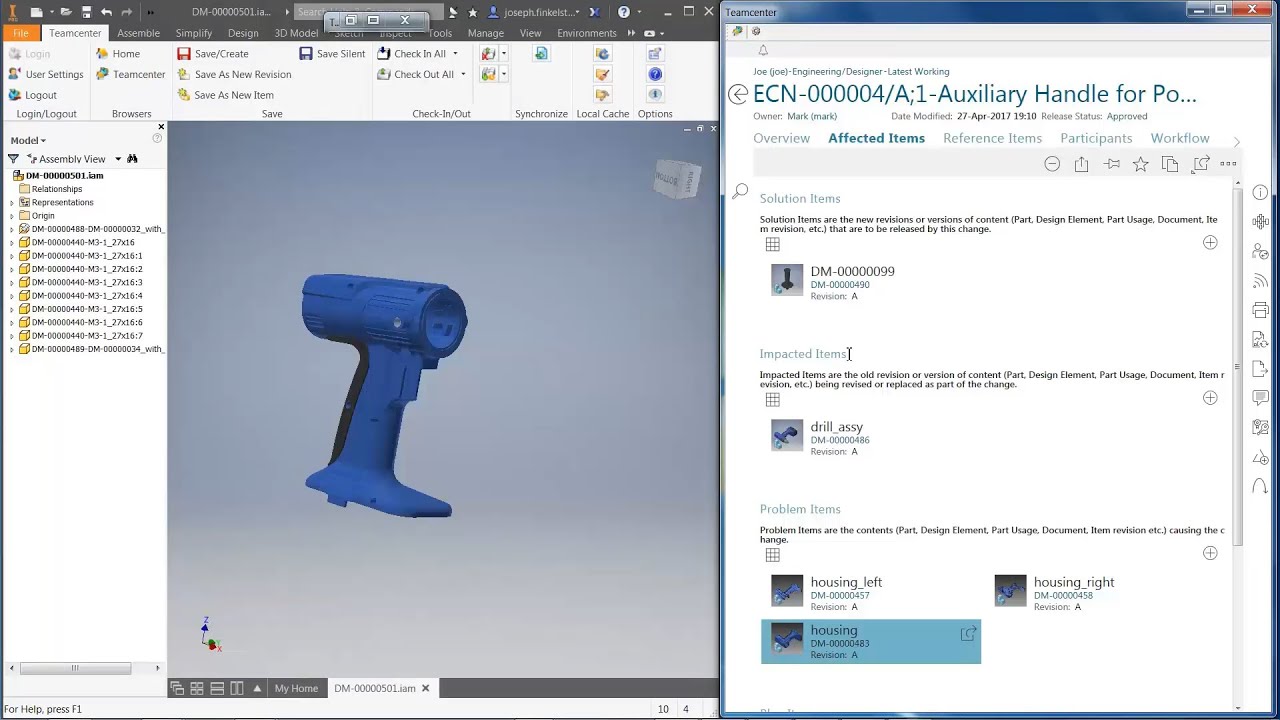Open the File menu tab
The image size is (1280, 720).
tap(20, 33)
